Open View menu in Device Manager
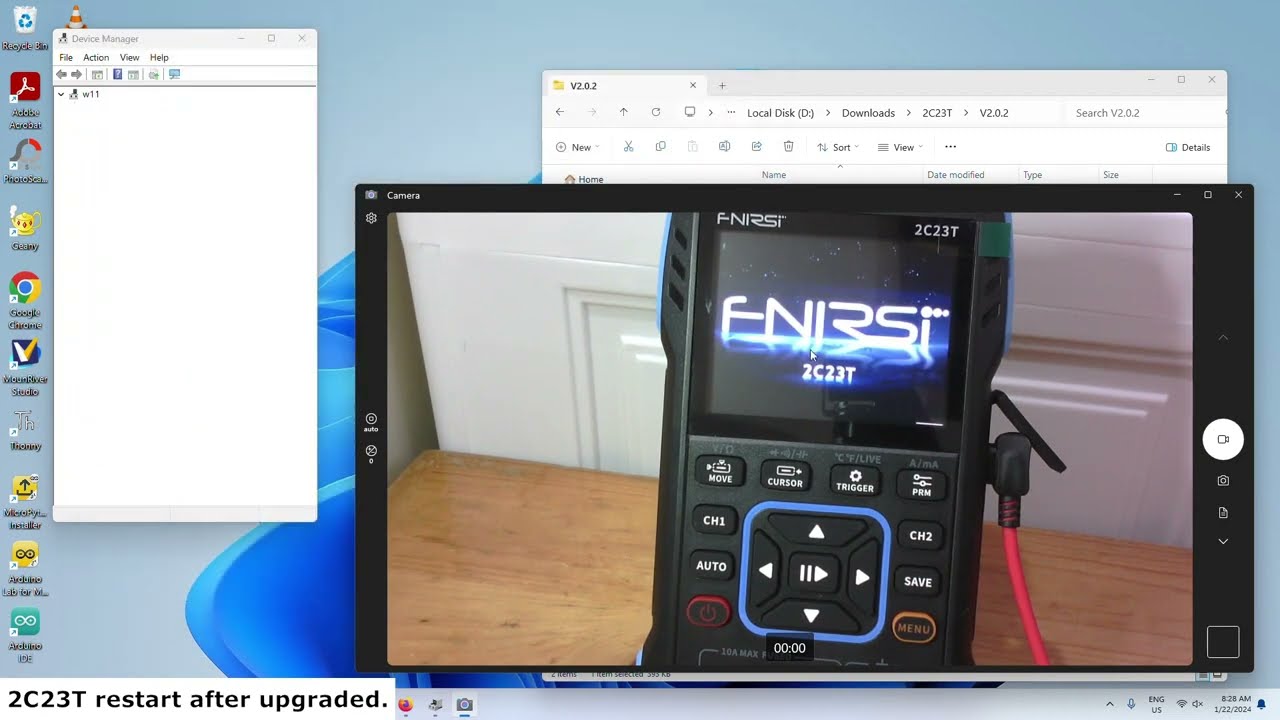The height and width of the screenshot is (720, 1280). click(130, 58)
